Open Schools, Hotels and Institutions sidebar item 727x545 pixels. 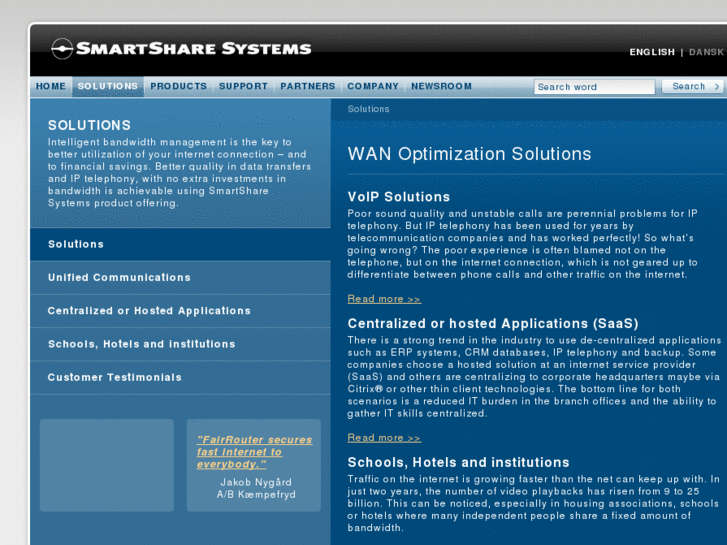[141, 344]
